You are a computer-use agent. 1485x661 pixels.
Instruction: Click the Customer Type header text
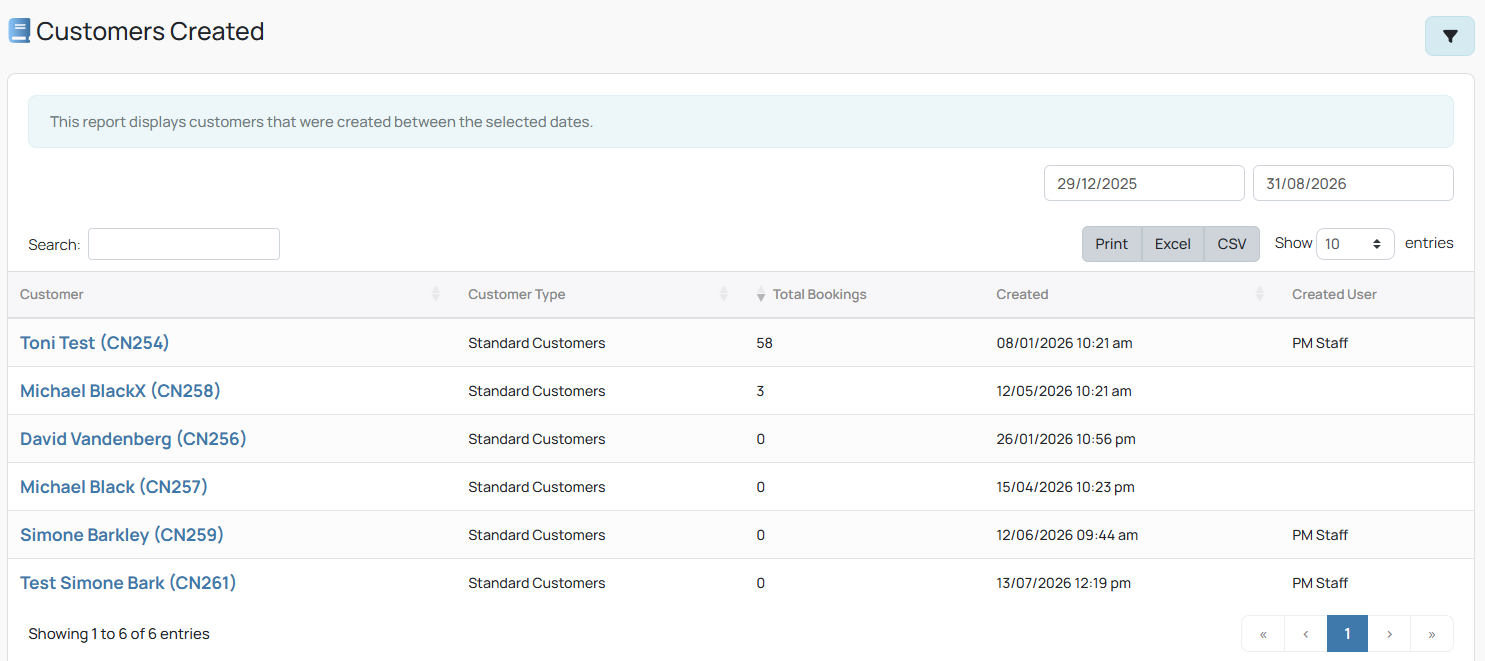click(x=517, y=294)
